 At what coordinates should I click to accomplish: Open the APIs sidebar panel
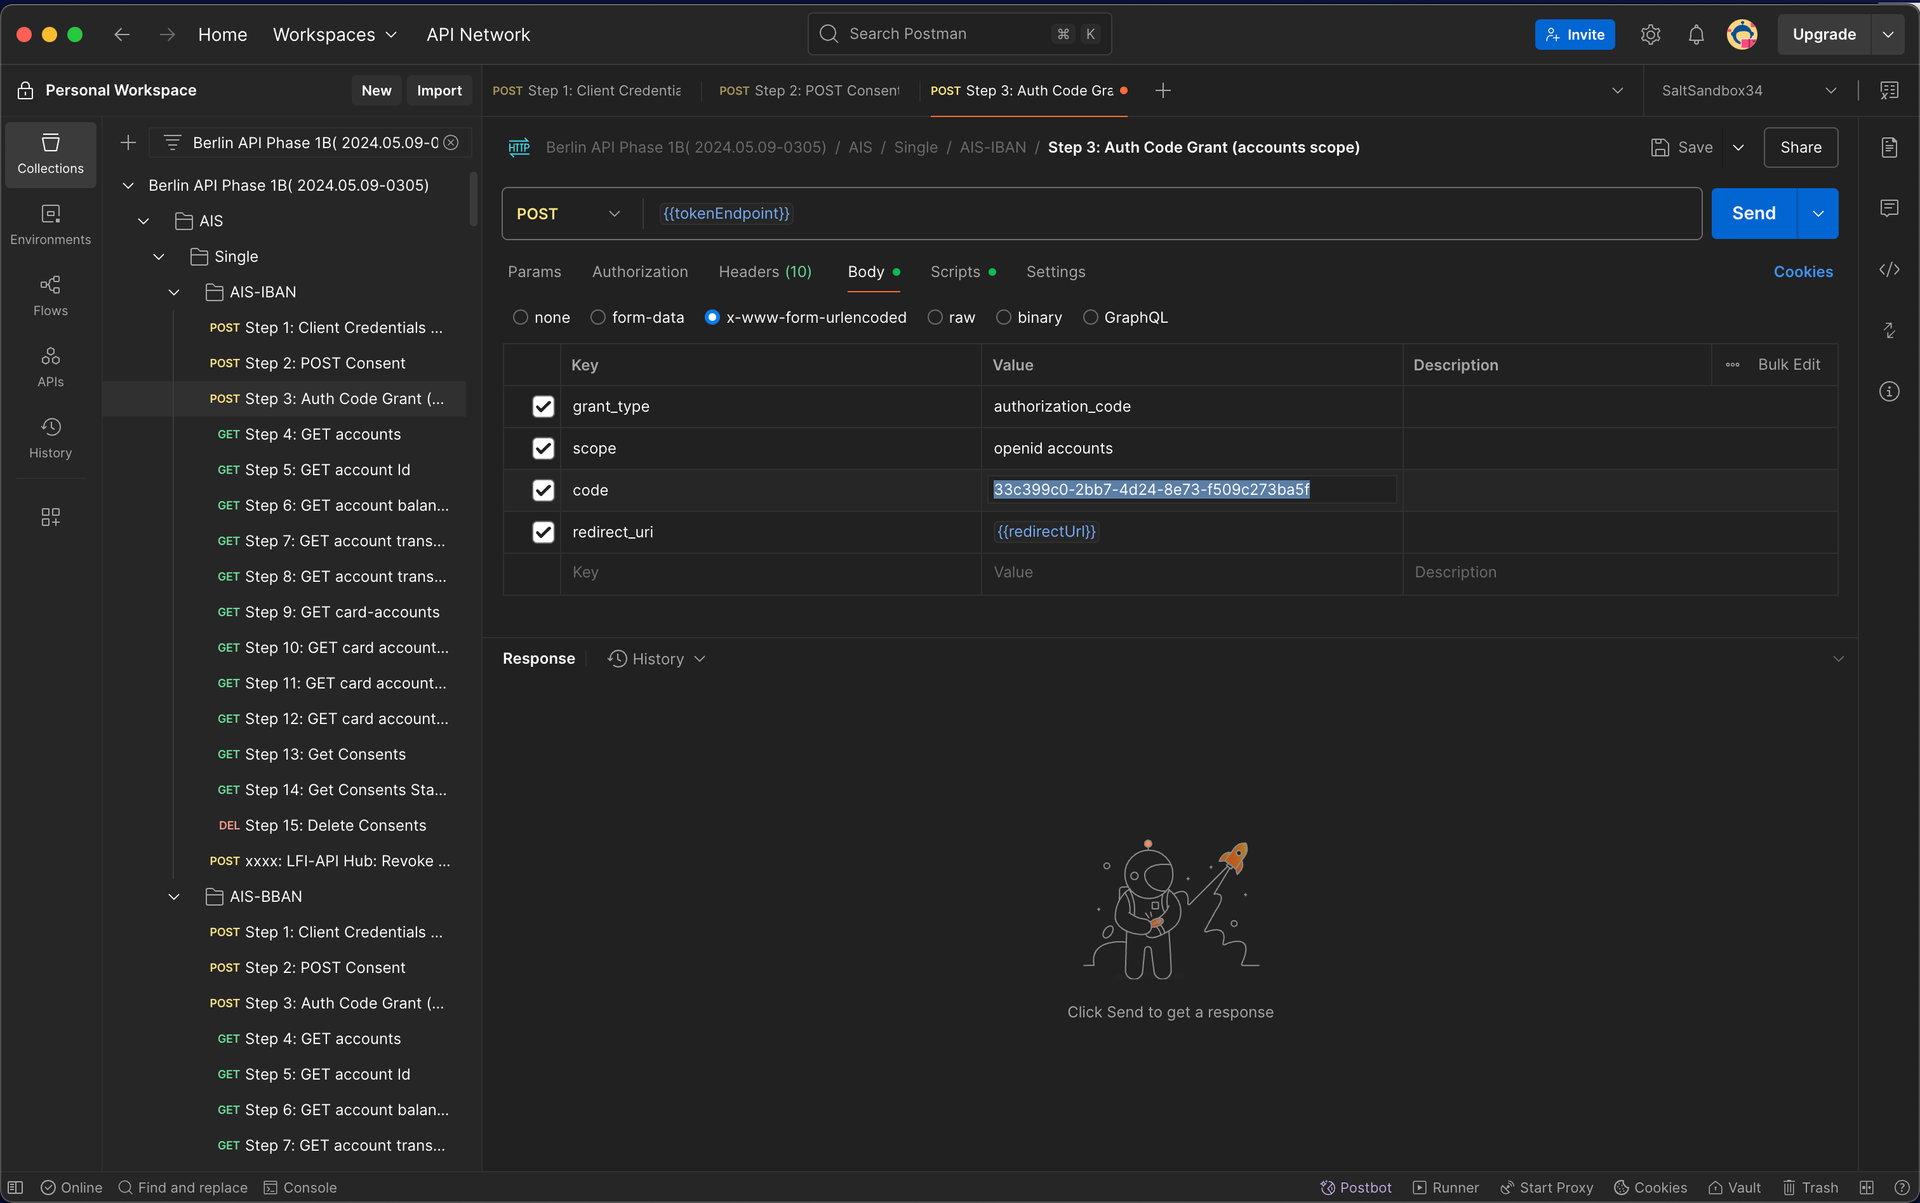(50, 367)
